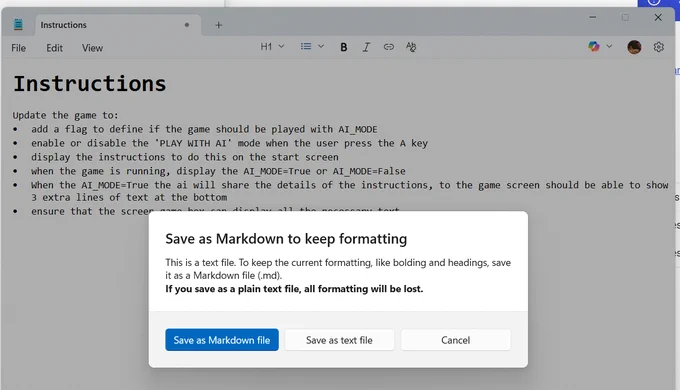Toggle italic formatting
The height and width of the screenshot is (390, 680).
pyautogui.click(x=366, y=47)
